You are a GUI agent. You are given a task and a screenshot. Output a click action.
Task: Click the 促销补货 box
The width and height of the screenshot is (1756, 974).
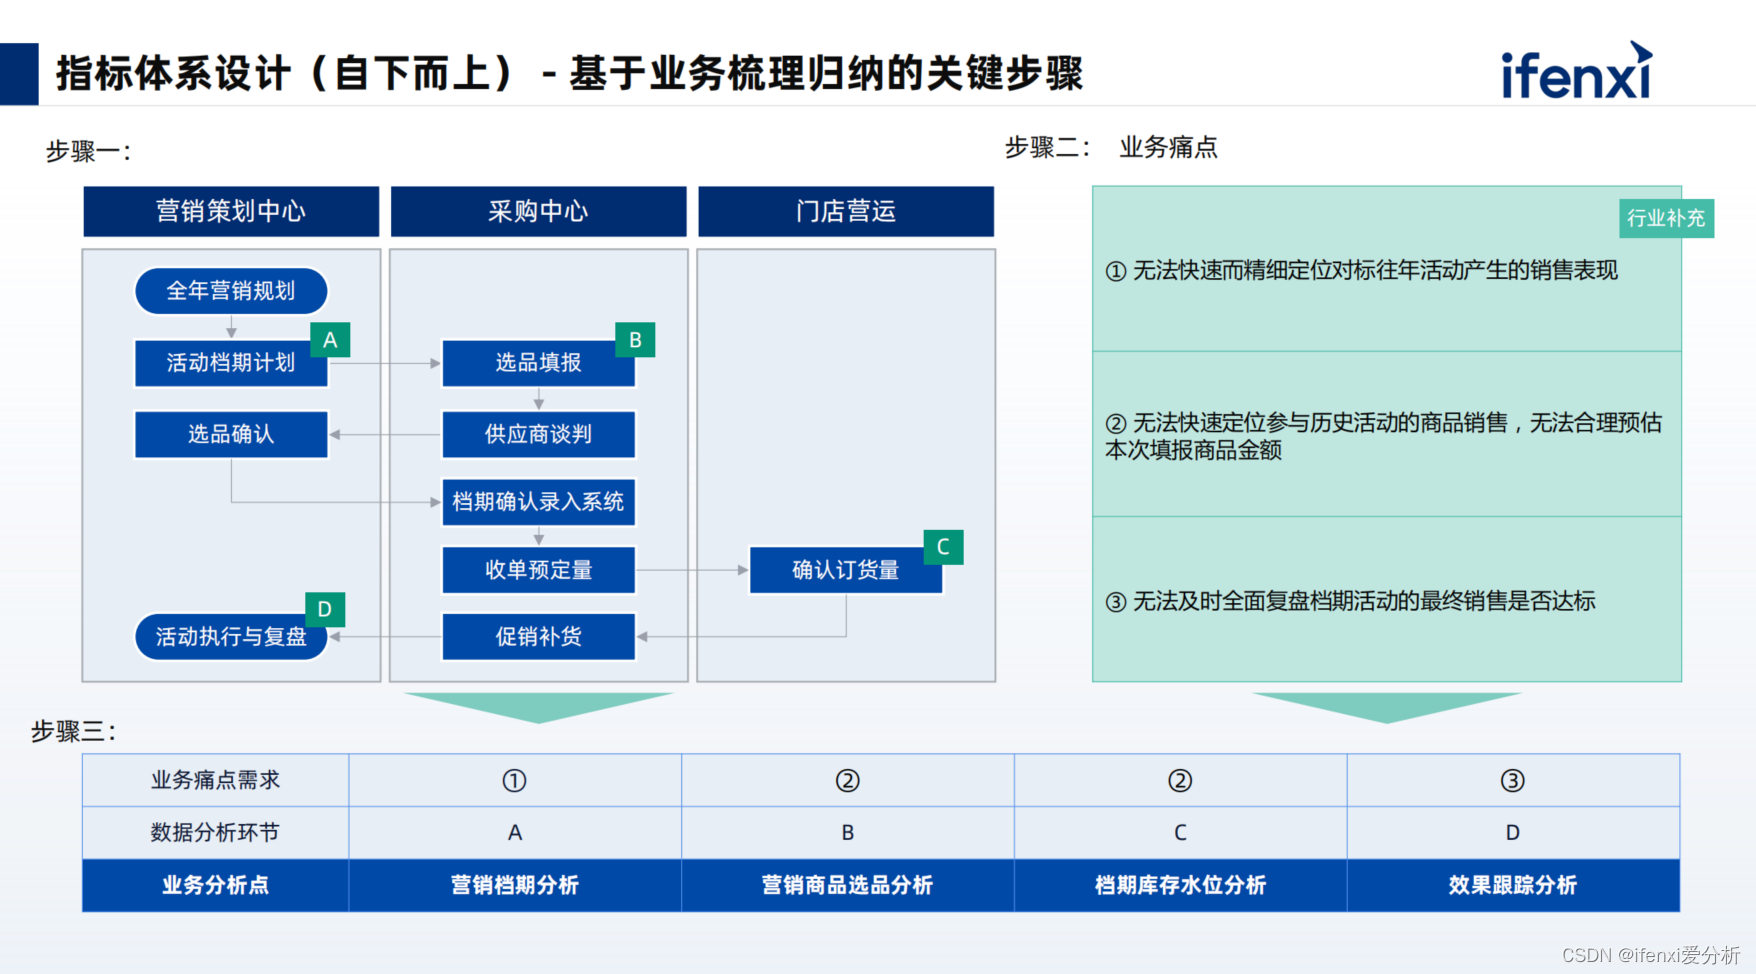pyautogui.click(x=538, y=637)
